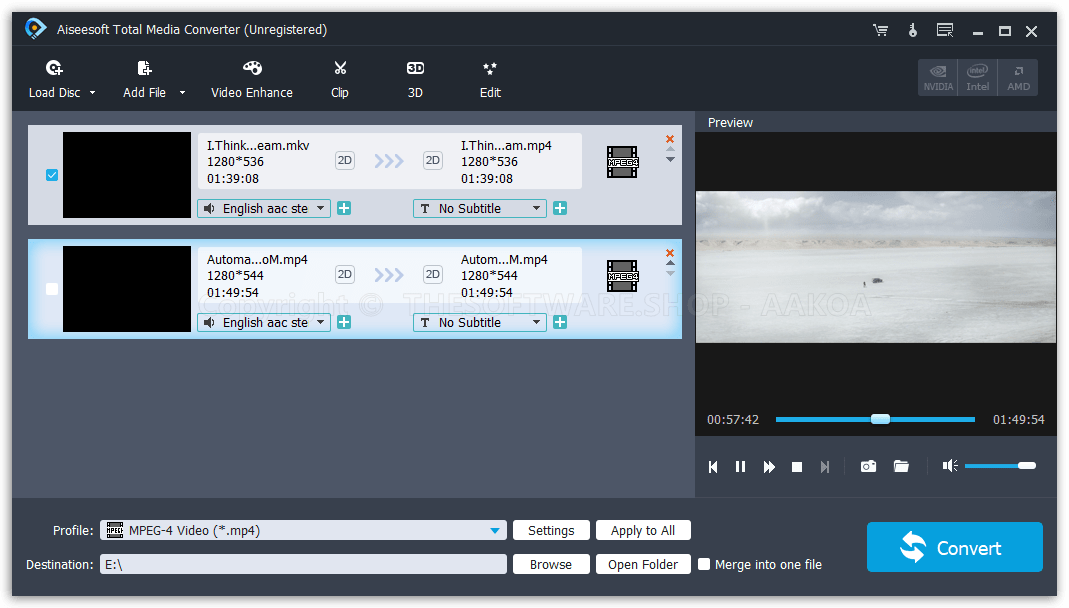Open audio track dropdown for I.Think...eam.mkv
Viewport: 1069px width, 608px height.
click(x=264, y=209)
